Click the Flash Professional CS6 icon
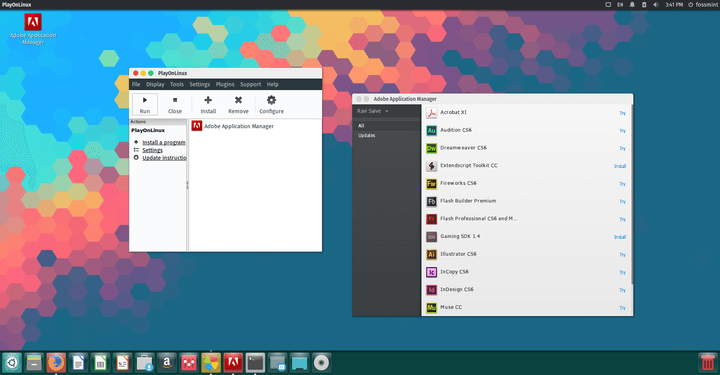This screenshot has height=375, width=720. click(431, 219)
